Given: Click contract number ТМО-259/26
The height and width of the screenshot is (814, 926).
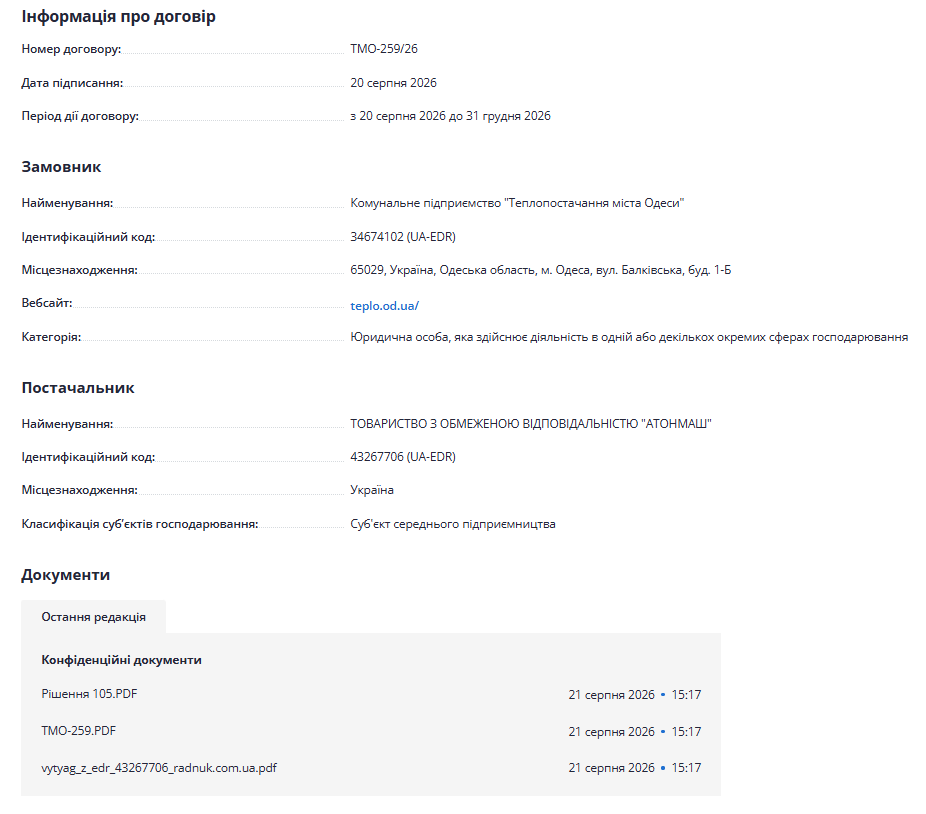Looking at the screenshot, I should point(384,49).
